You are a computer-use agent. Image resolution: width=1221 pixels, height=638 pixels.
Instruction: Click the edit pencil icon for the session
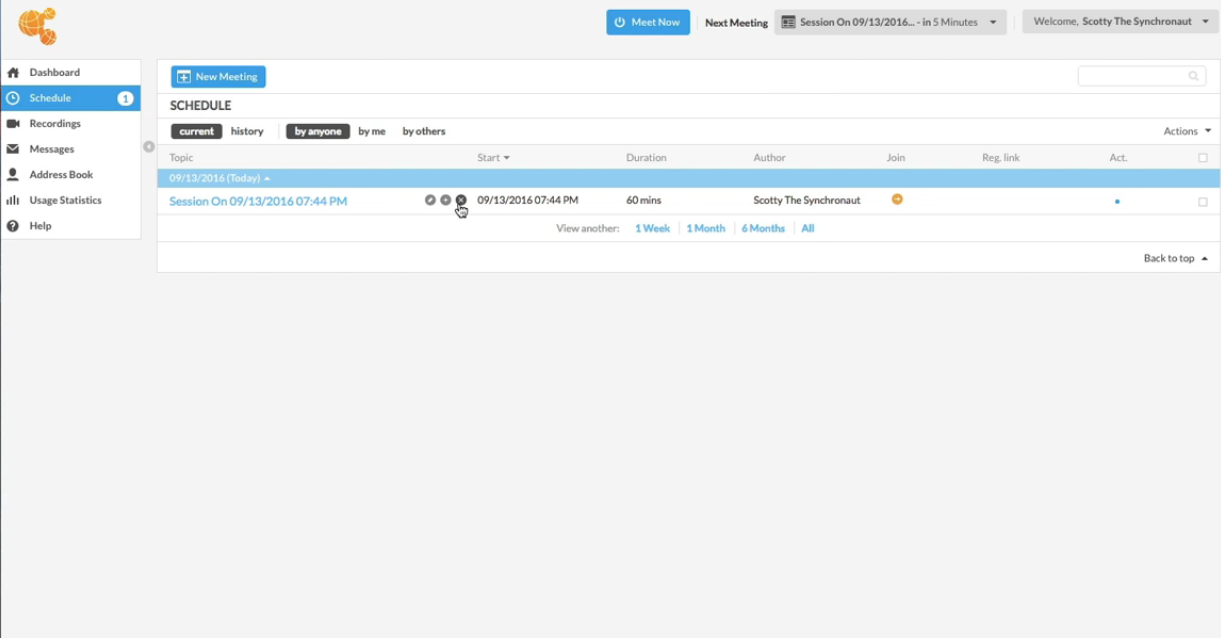click(430, 200)
